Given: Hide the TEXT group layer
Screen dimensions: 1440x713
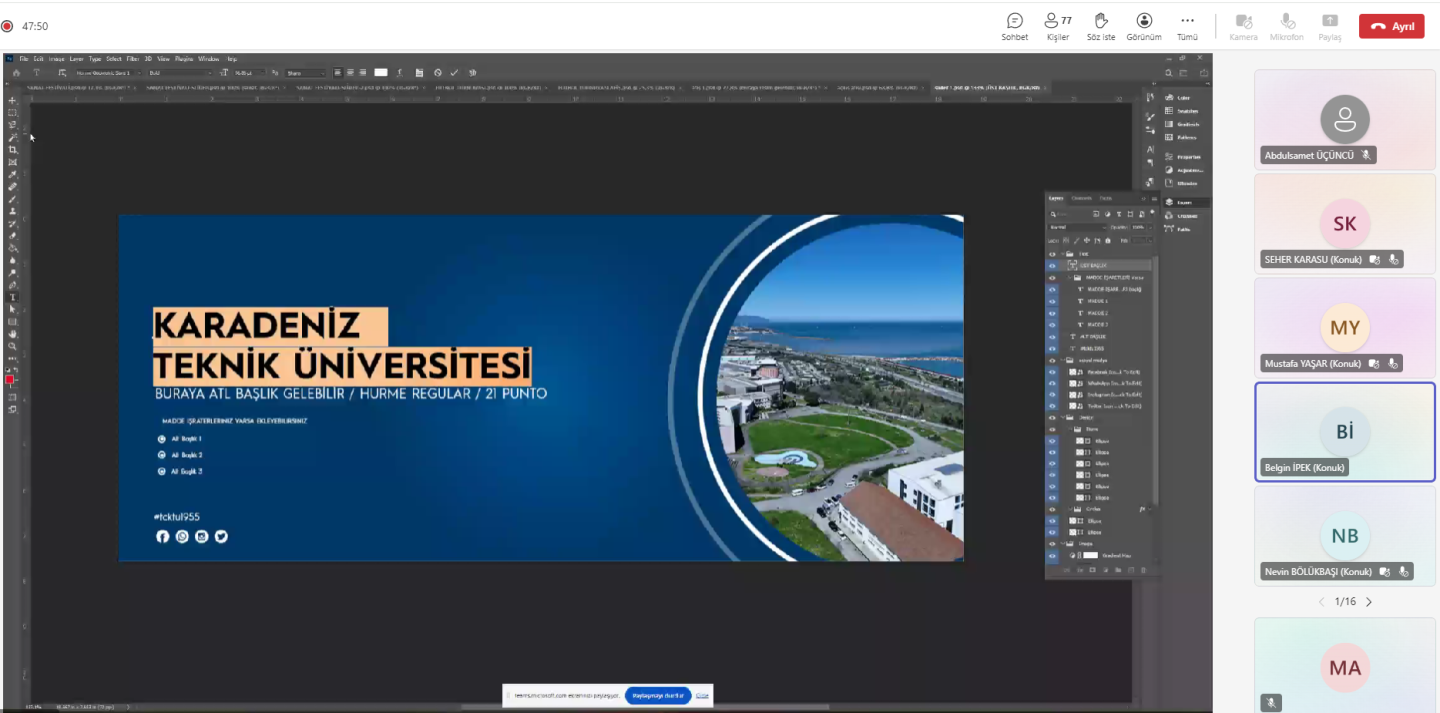Looking at the screenshot, I should coord(1052,255).
